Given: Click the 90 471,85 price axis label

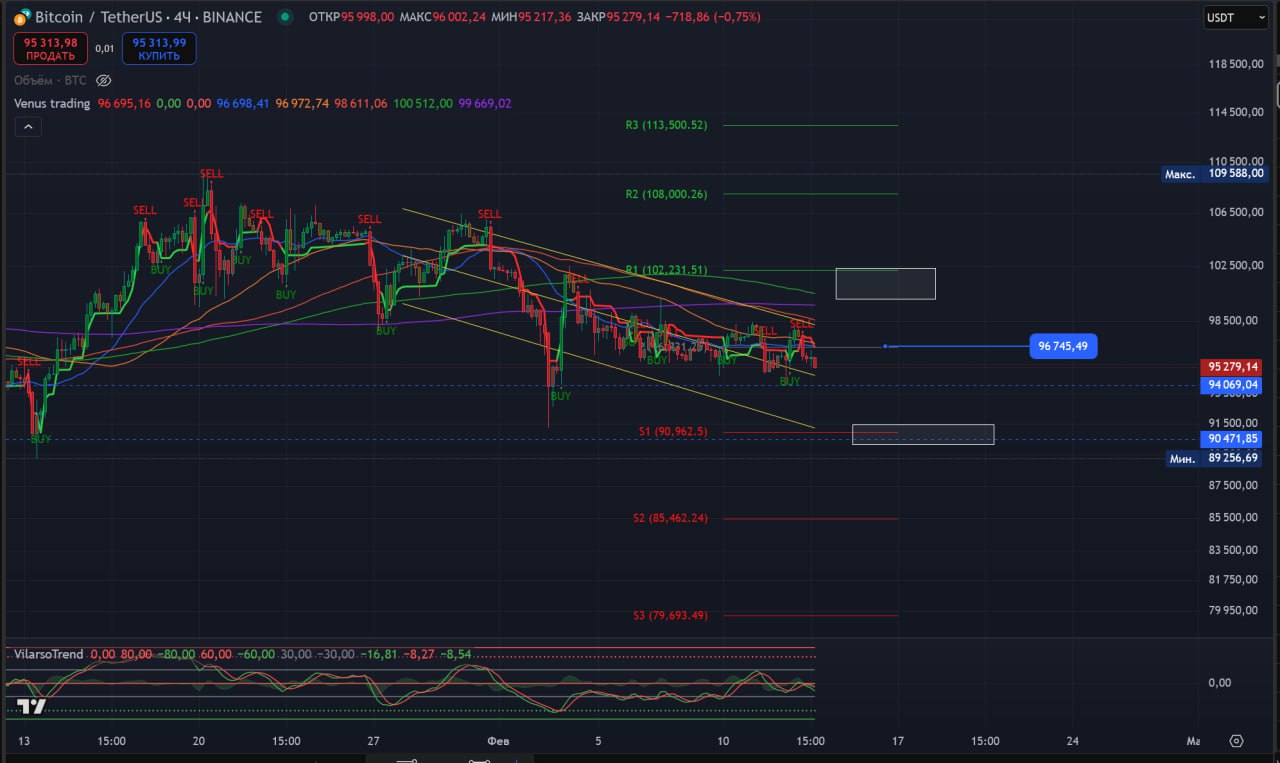Looking at the screenshot, I should tap(1232, 439).
